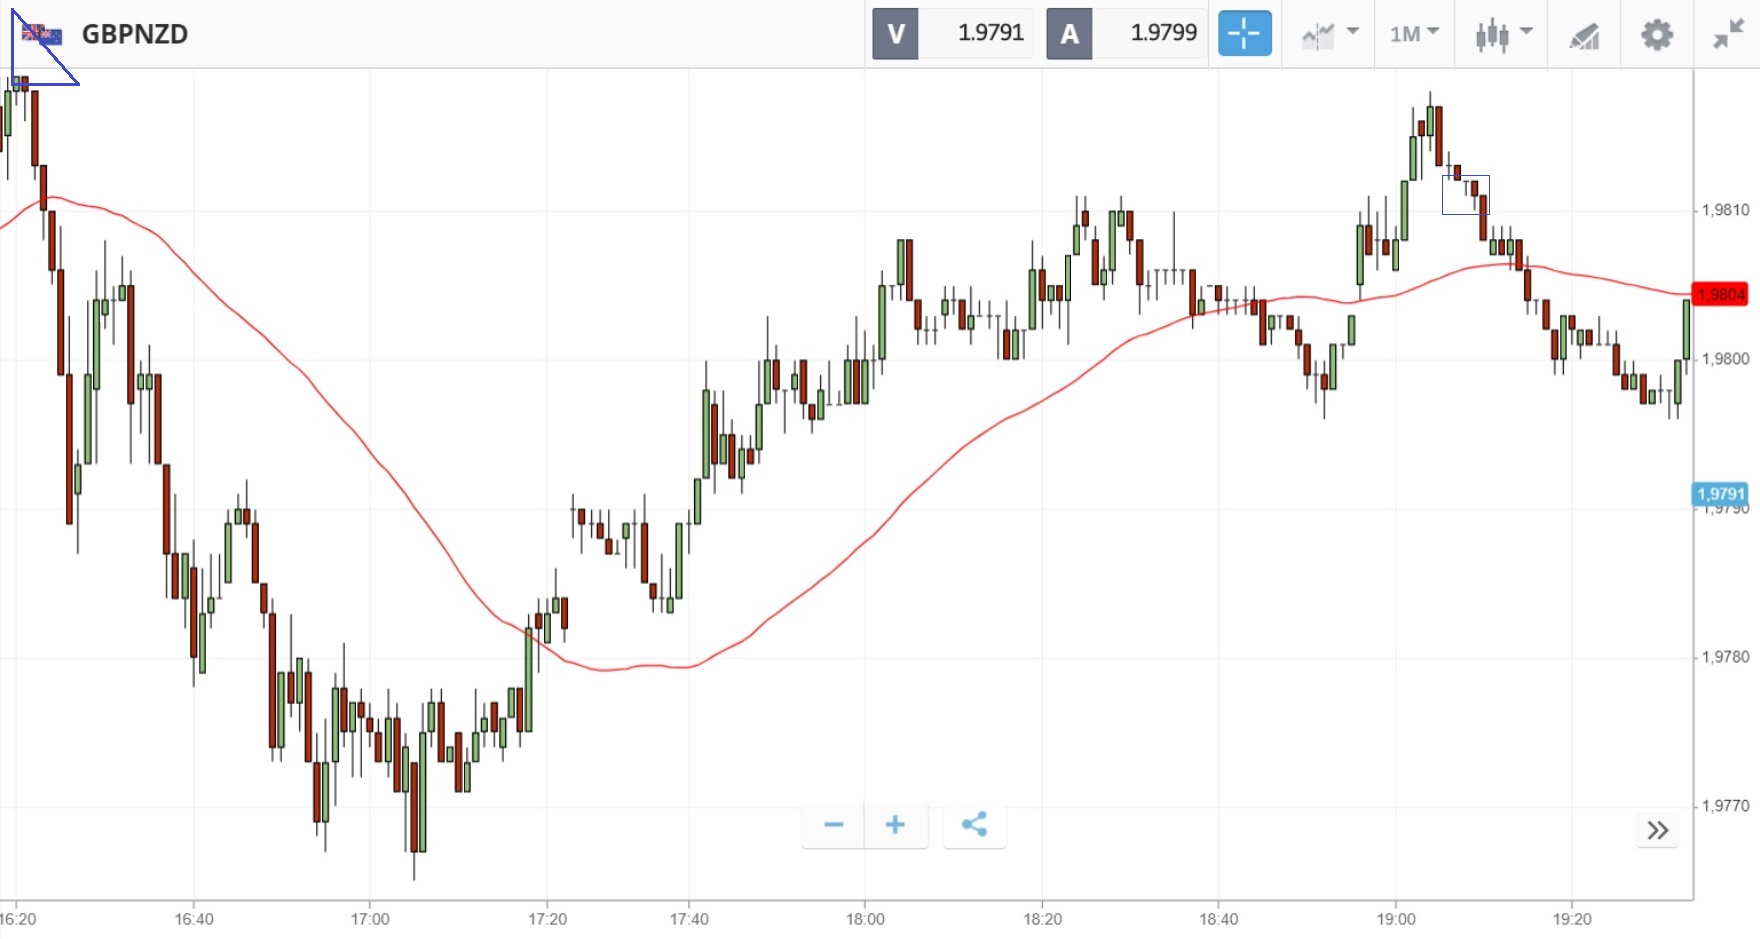Viewport: 1760px width, 939px height.
Task: Open chart settings gear icon
Action: (1657, 35)
